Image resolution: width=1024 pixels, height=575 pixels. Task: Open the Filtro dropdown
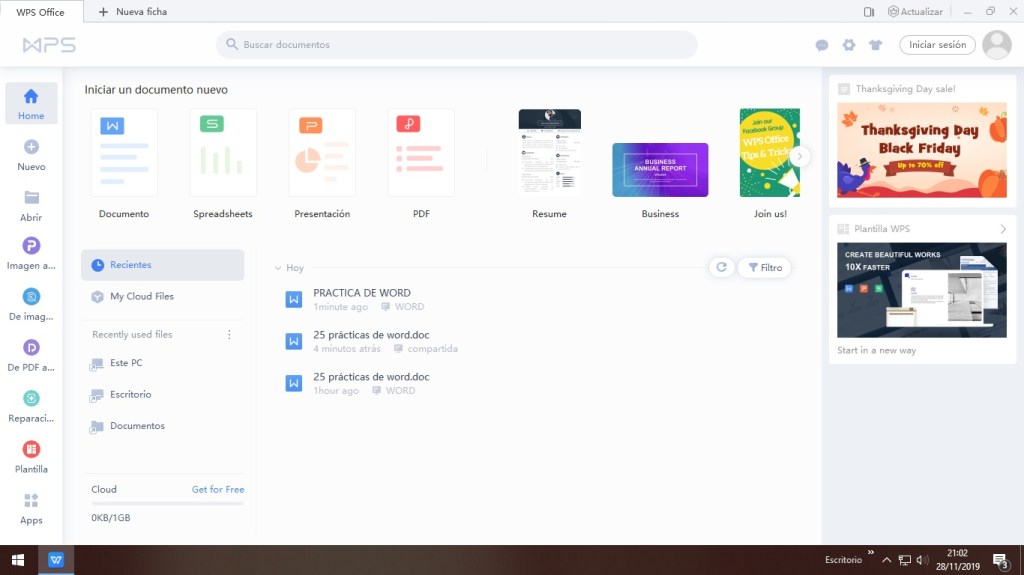click(x=765, y=267)
